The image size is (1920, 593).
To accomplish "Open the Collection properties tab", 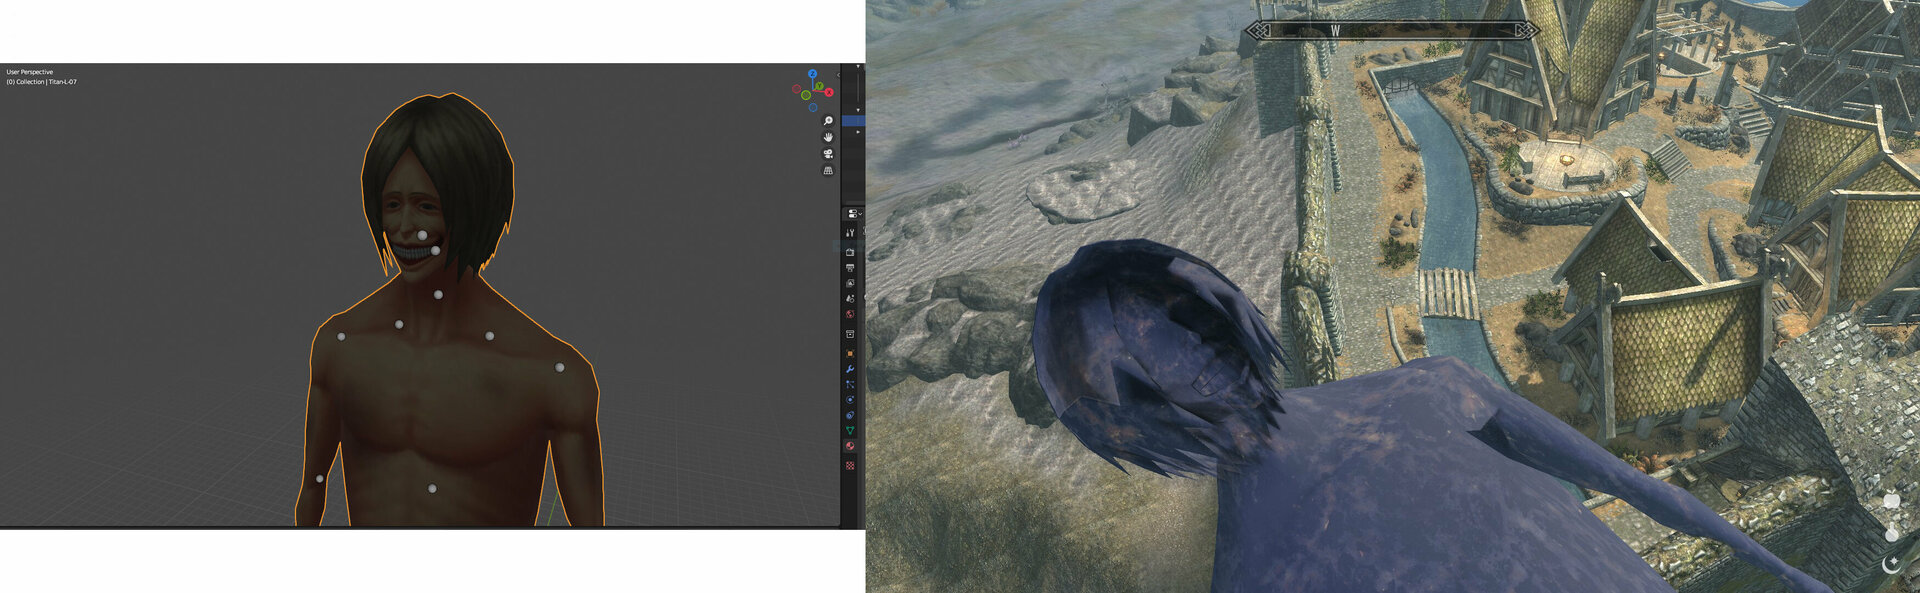I will [850, 334].
